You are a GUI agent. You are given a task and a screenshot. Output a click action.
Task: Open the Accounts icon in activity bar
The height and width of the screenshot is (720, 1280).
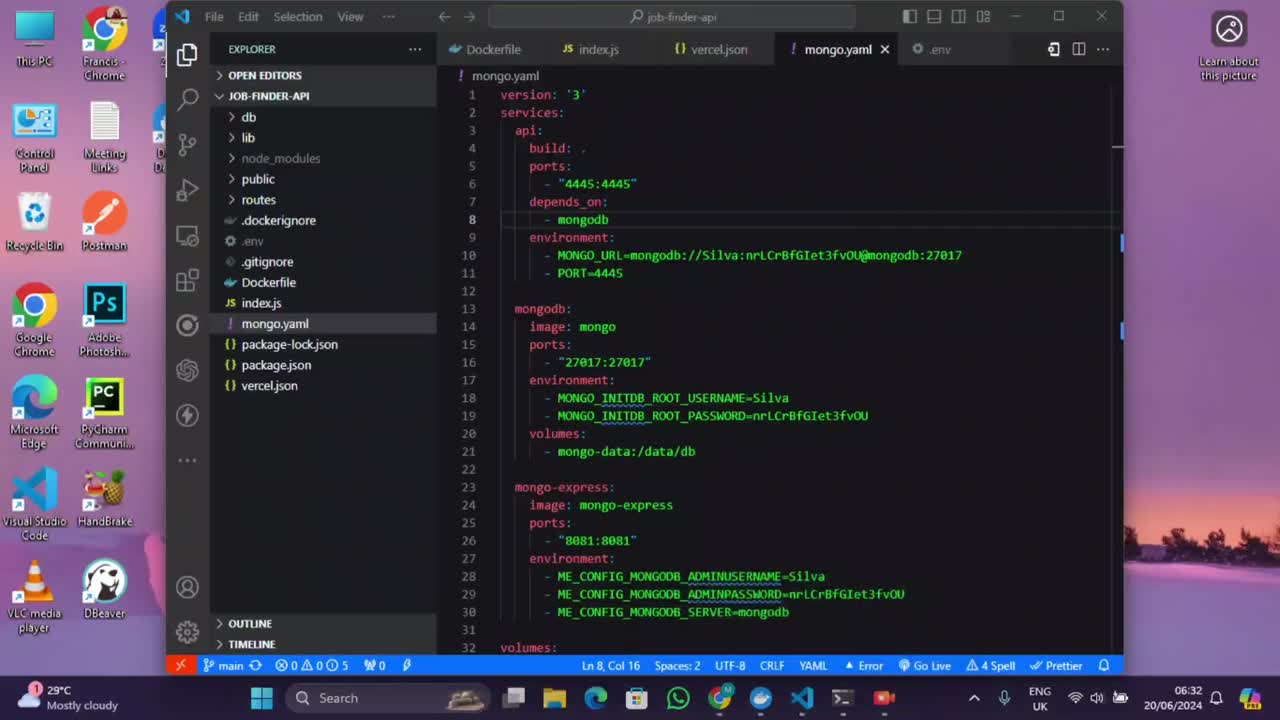[x=187, y=588]
